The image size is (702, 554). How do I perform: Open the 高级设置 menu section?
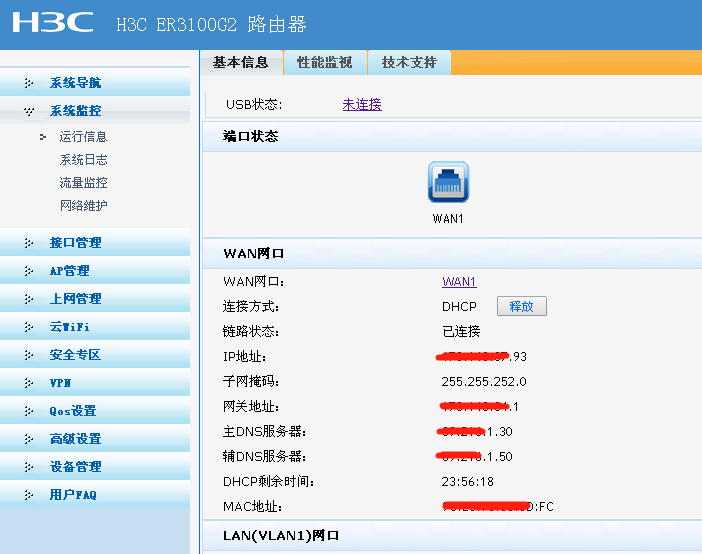[95, 438]
